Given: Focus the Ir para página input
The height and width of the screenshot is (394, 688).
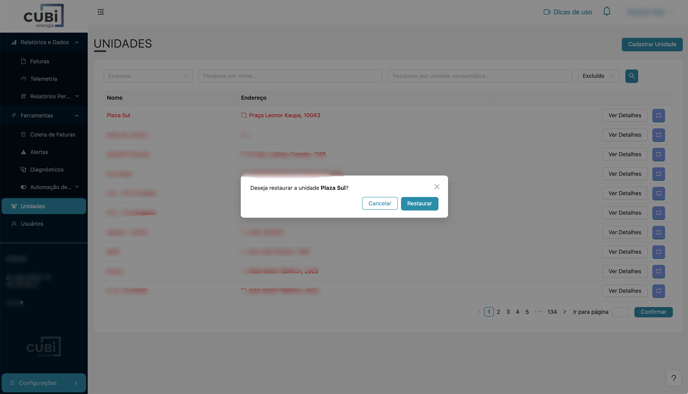Looking at the screenshot, I should (620, 312).
